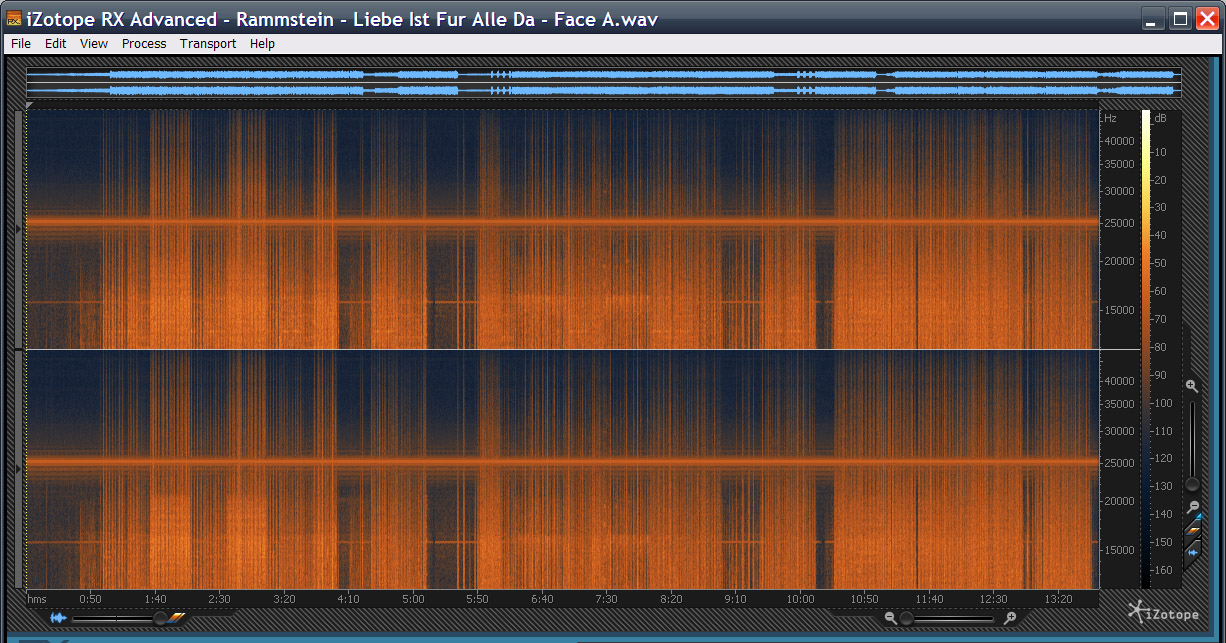Screen dimensions: 1226x643
Task: Click the waveform/spectrogram blend slider knob
Action: tap(159, 618)
